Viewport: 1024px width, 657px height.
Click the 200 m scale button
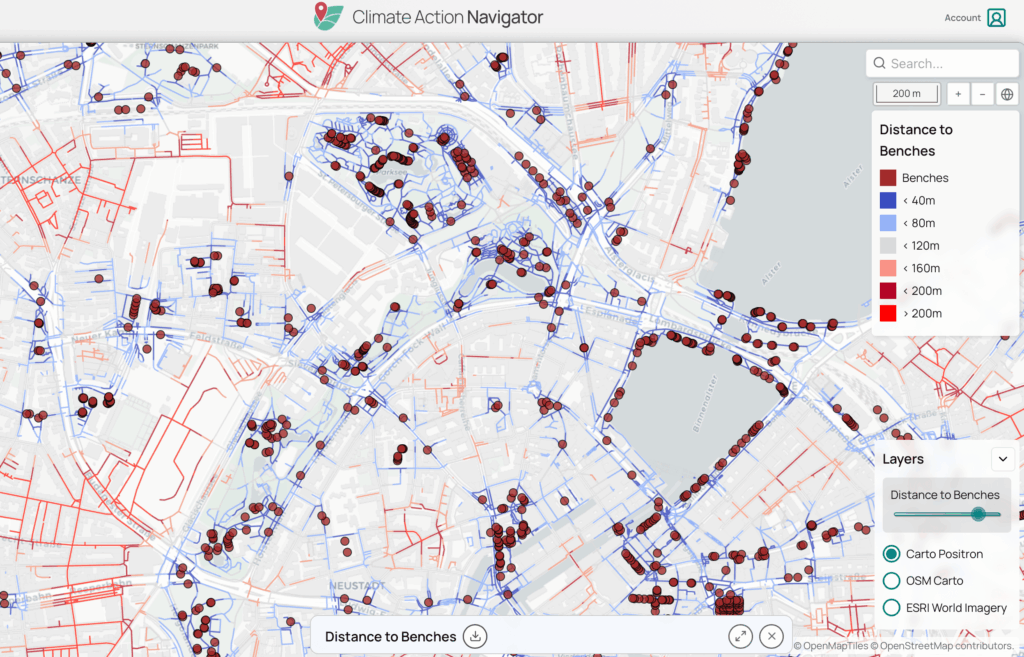(906, 93)
